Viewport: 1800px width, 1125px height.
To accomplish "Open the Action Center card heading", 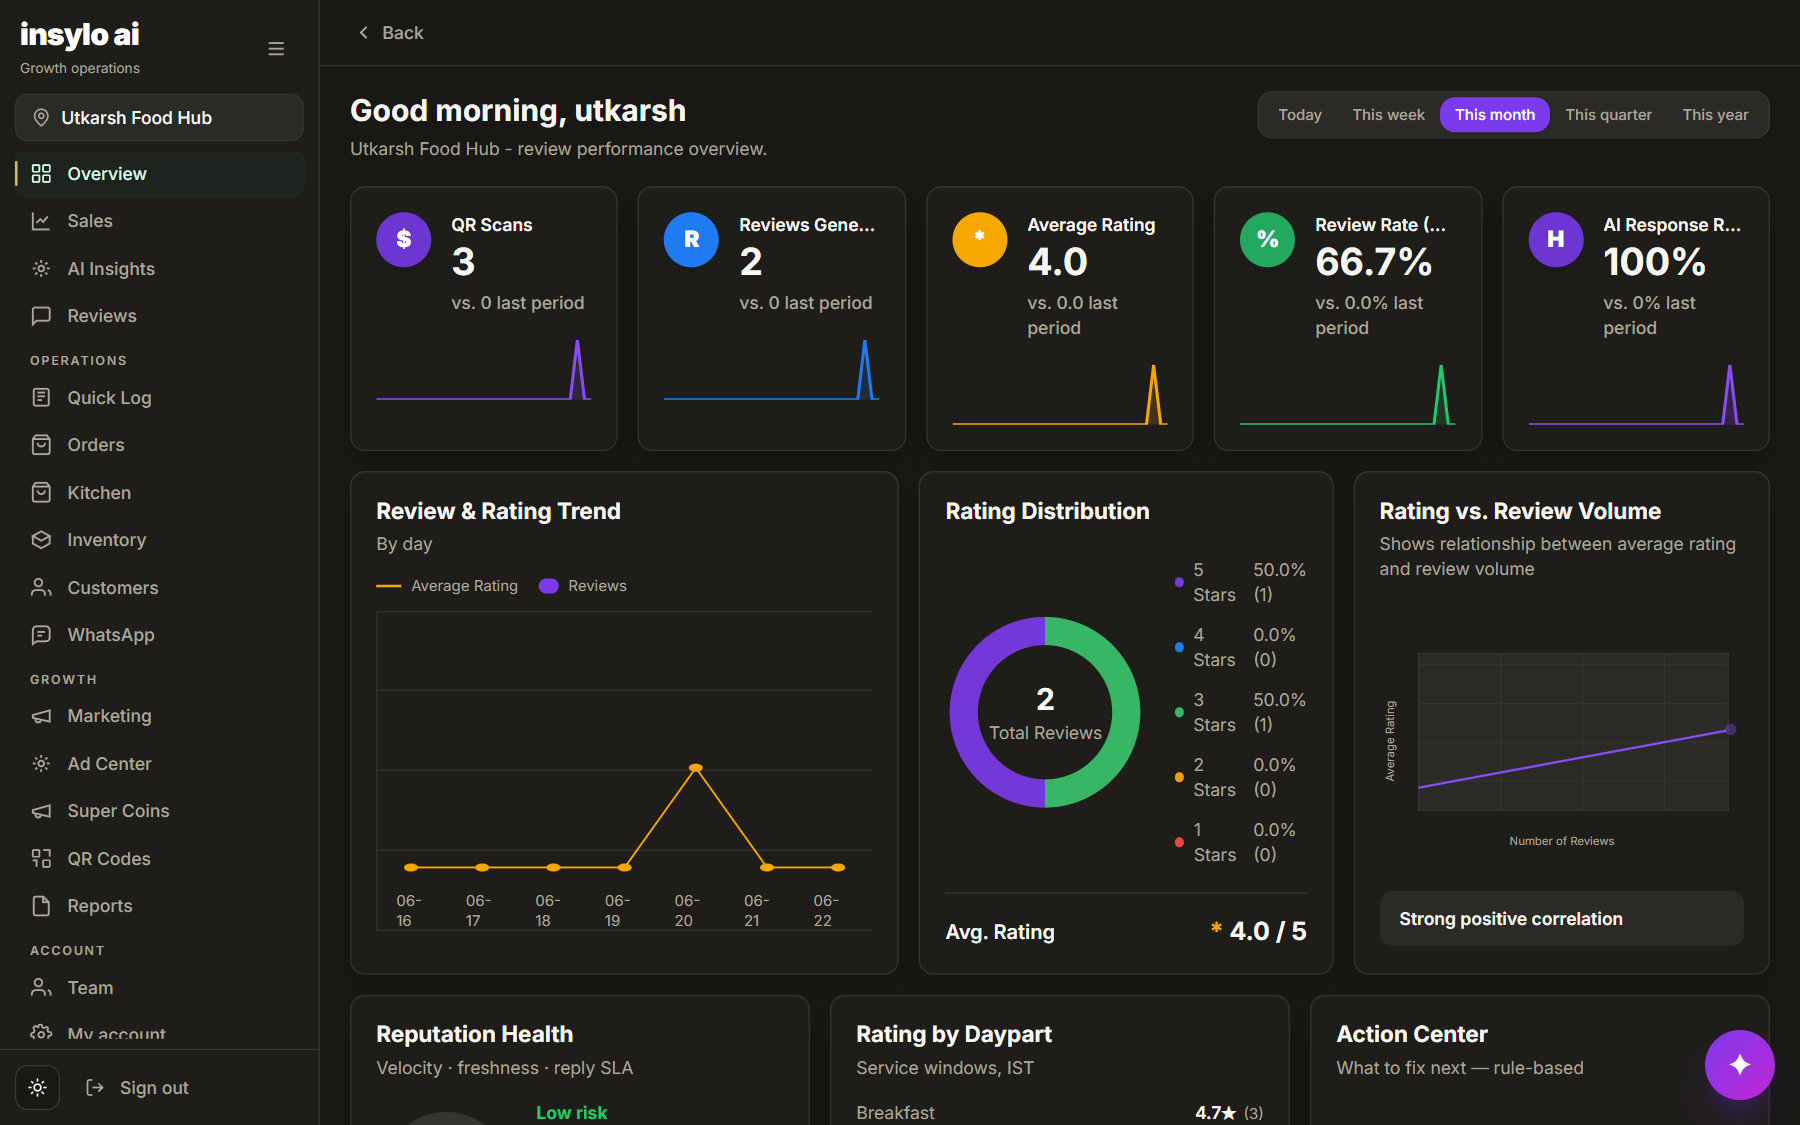I will [1412, 1034].
